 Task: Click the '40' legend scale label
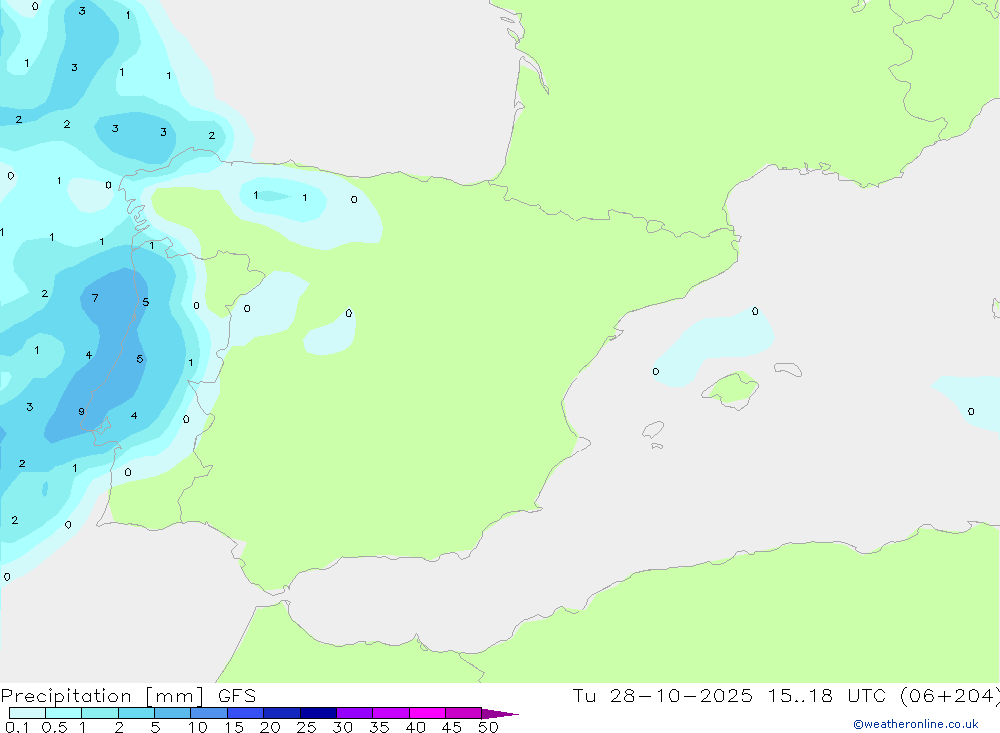(x=415, y=727)
